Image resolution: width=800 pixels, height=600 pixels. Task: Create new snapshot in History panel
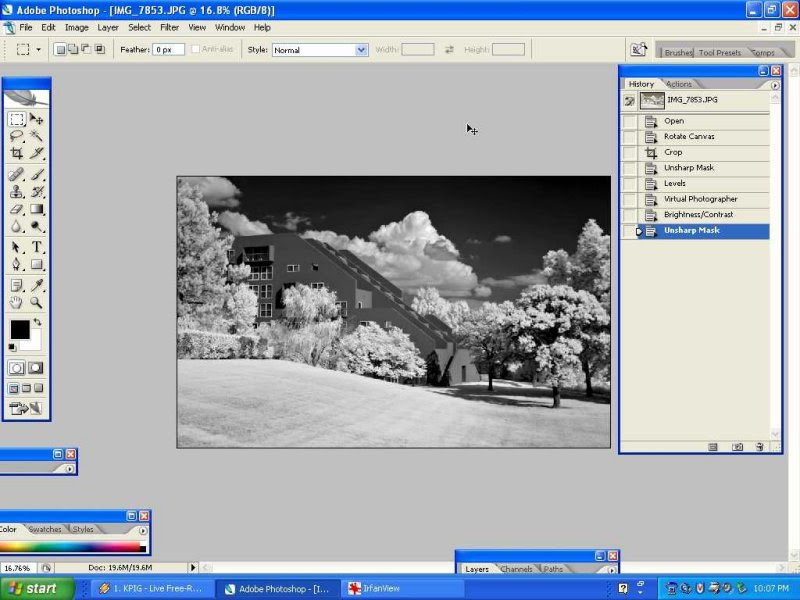click(737, 447)
